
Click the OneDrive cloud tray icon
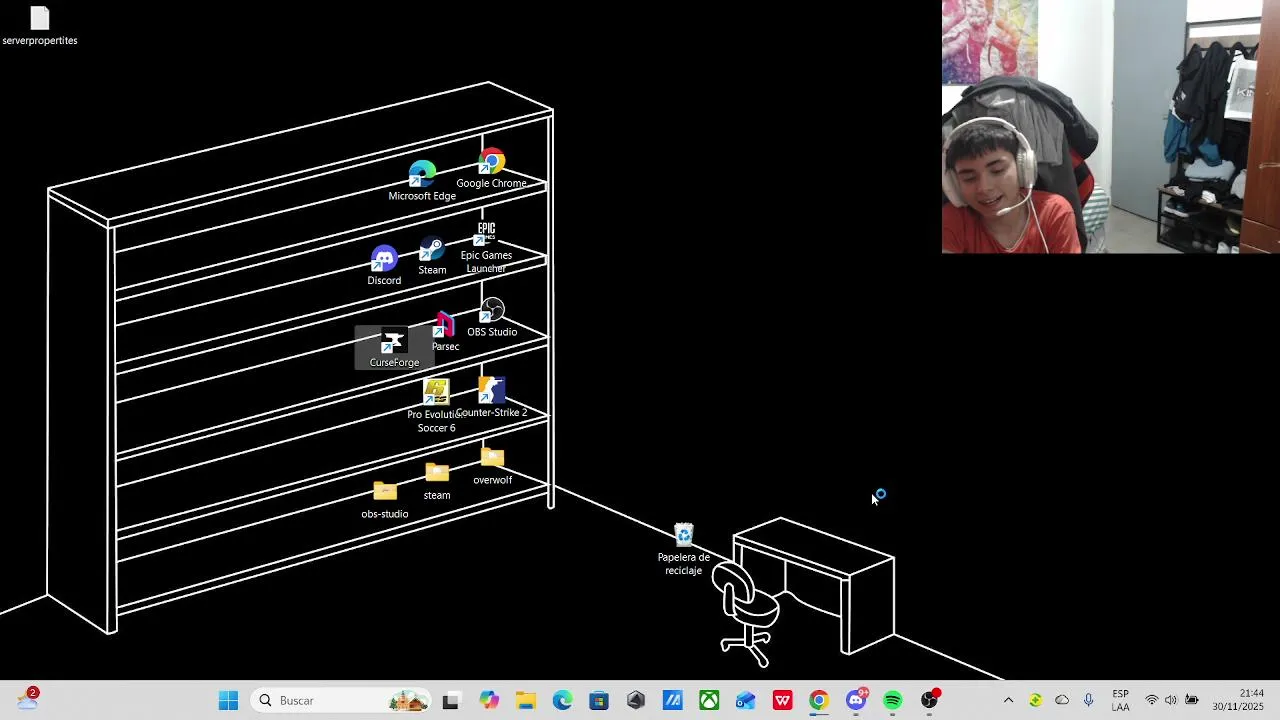point(1062,701)
